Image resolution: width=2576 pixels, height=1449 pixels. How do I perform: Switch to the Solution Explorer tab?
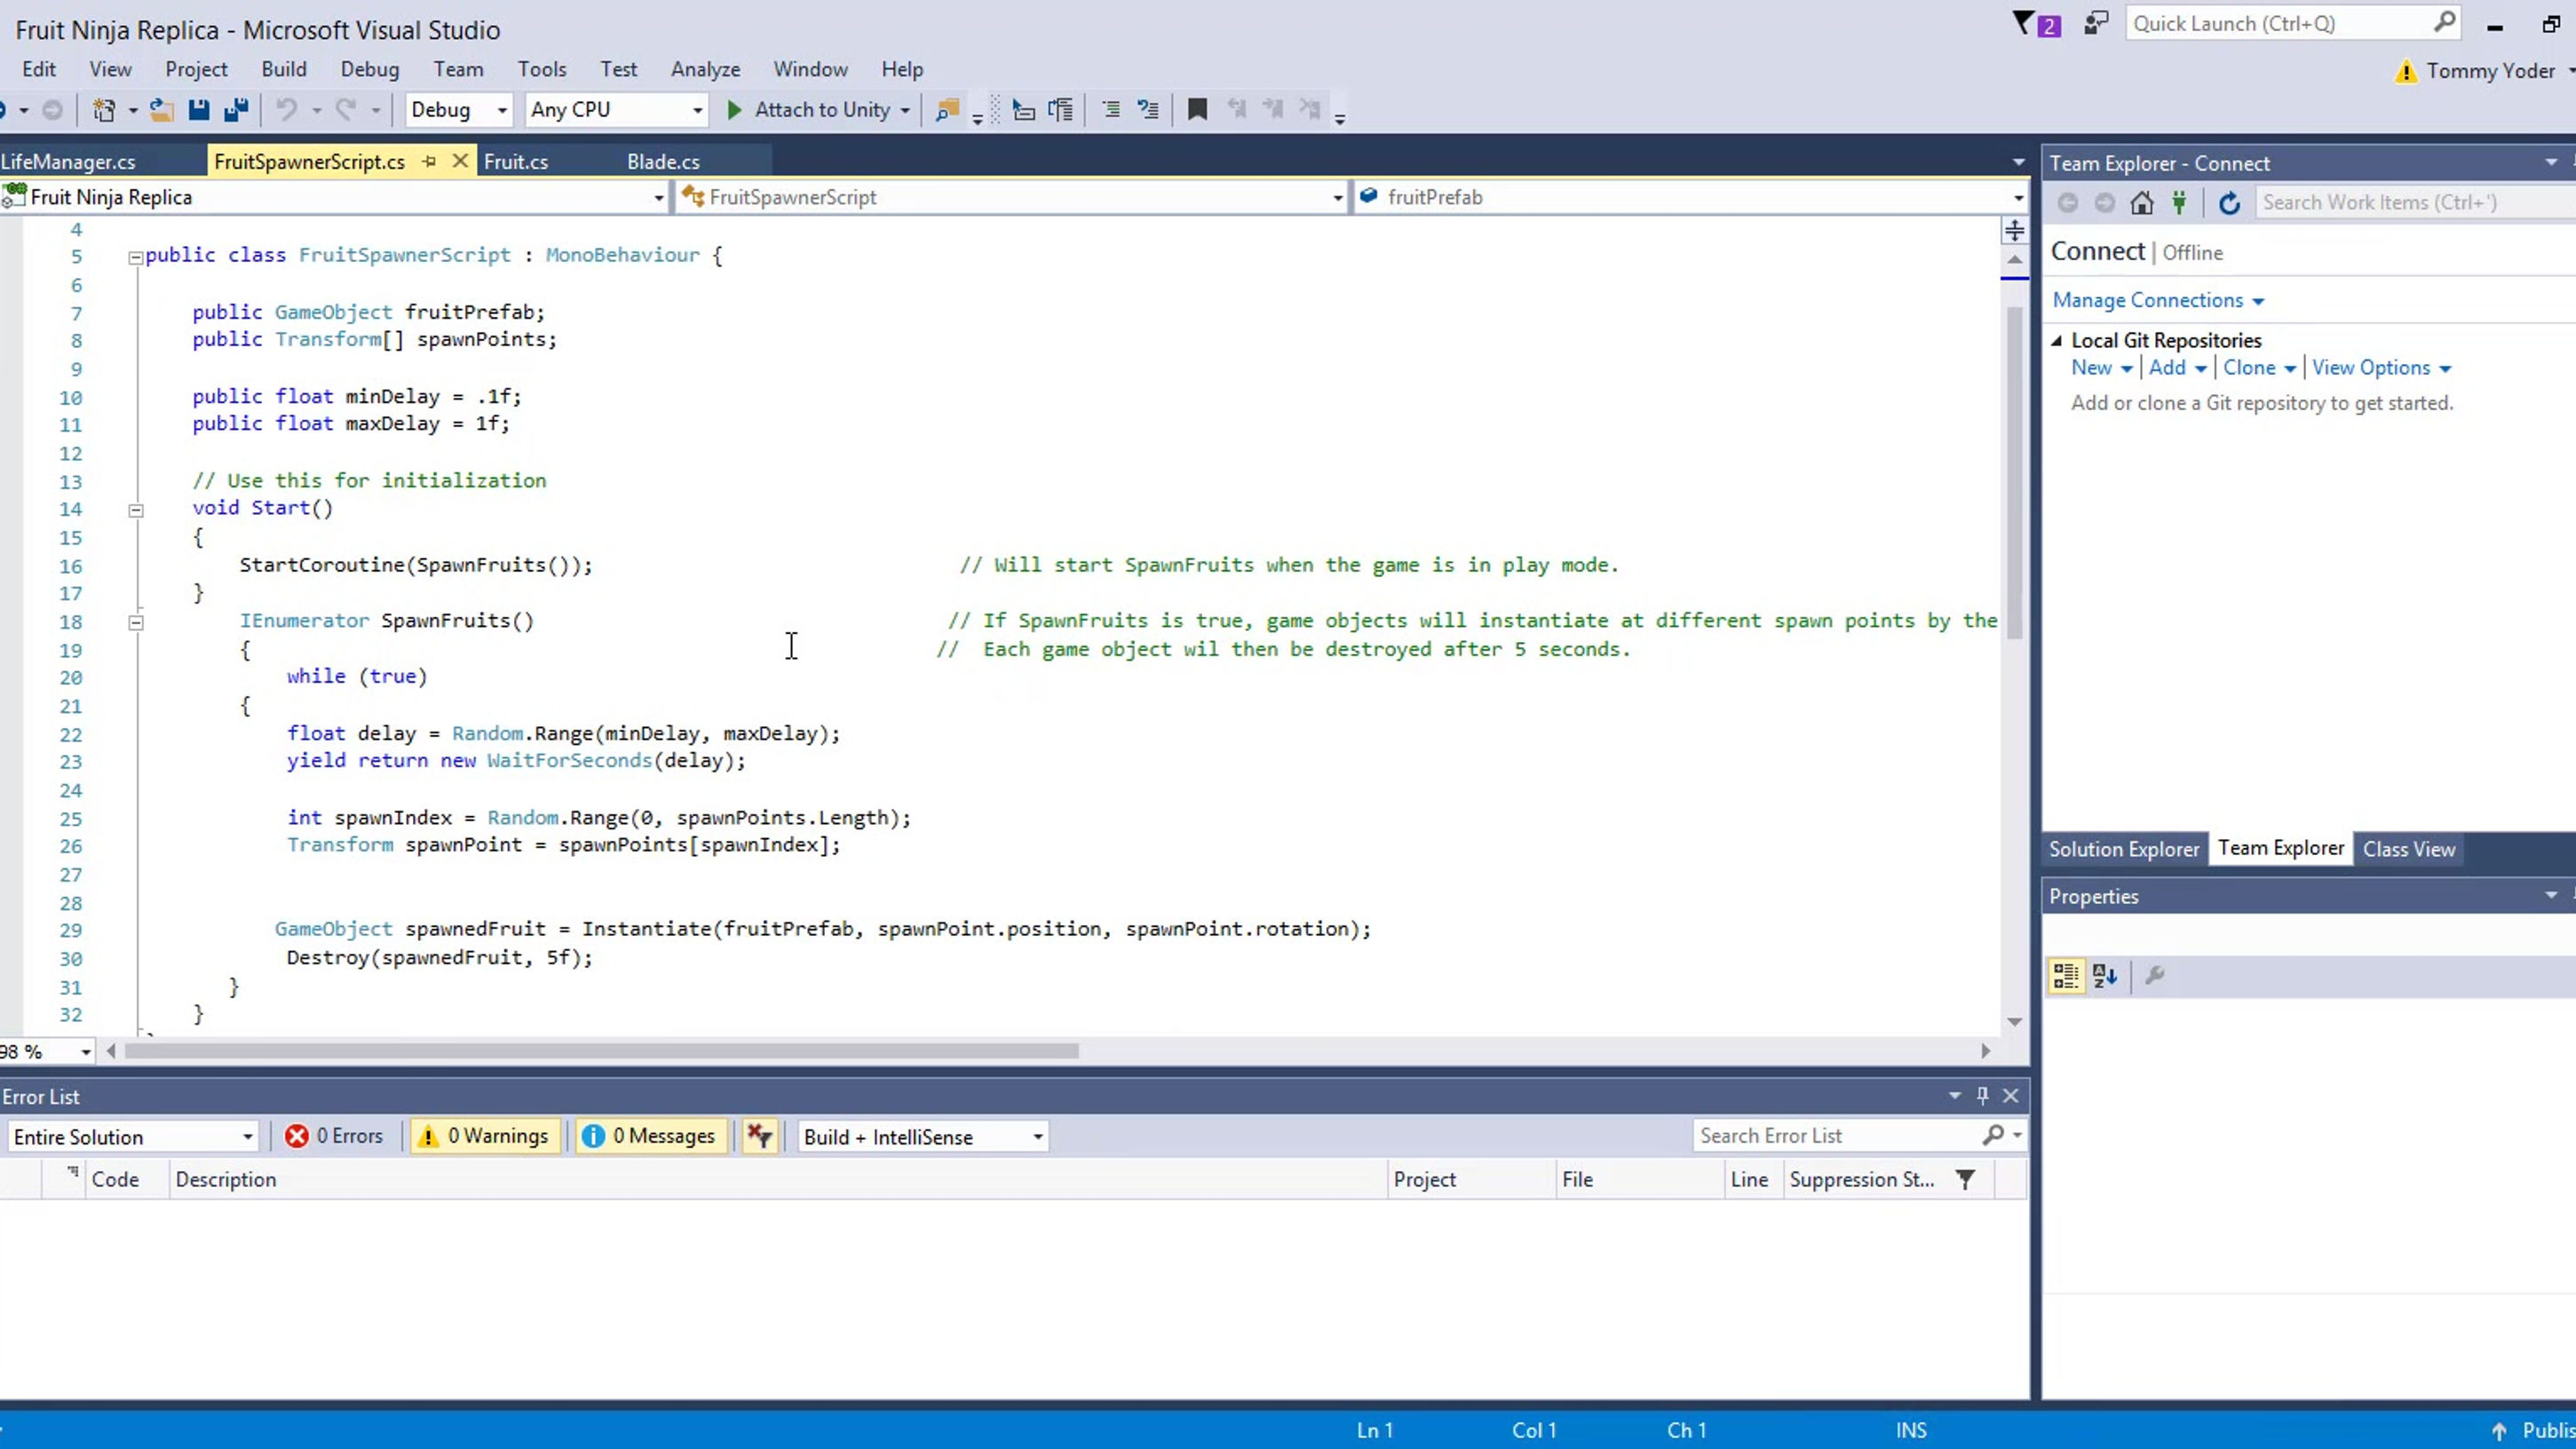2124,849
